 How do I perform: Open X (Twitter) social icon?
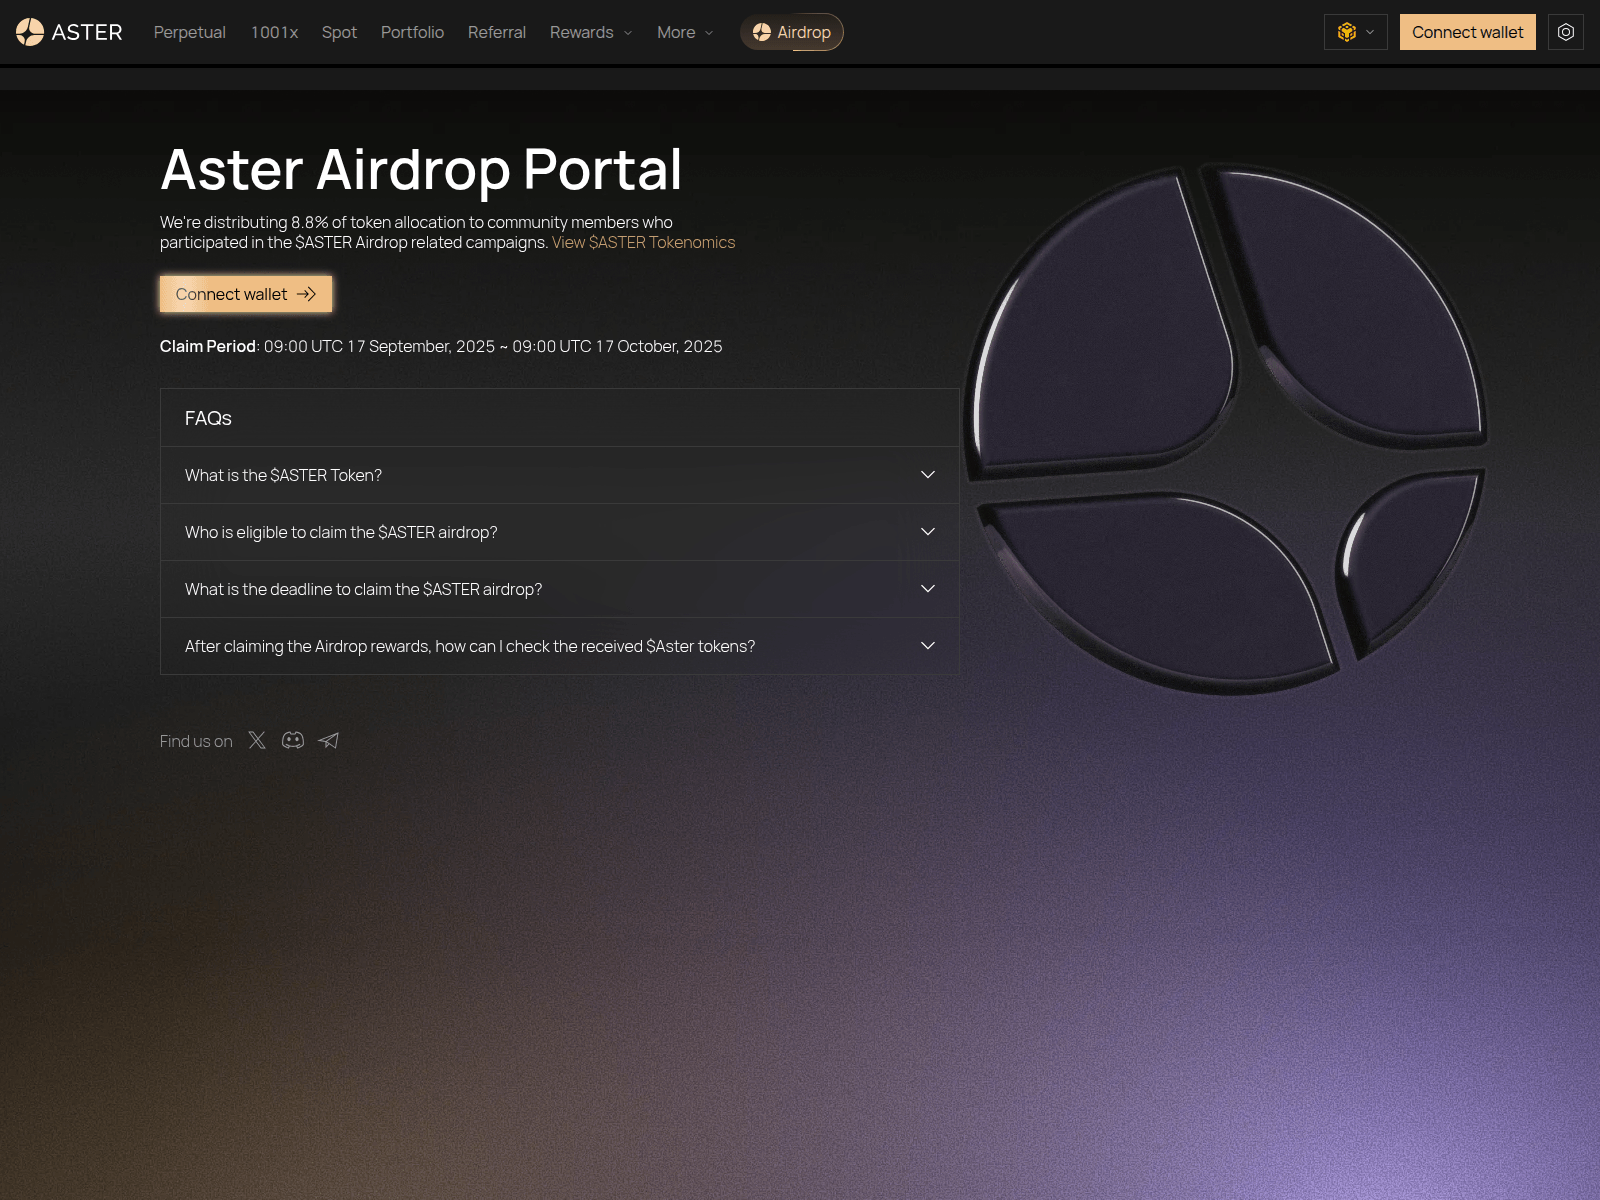click(257, 740)
